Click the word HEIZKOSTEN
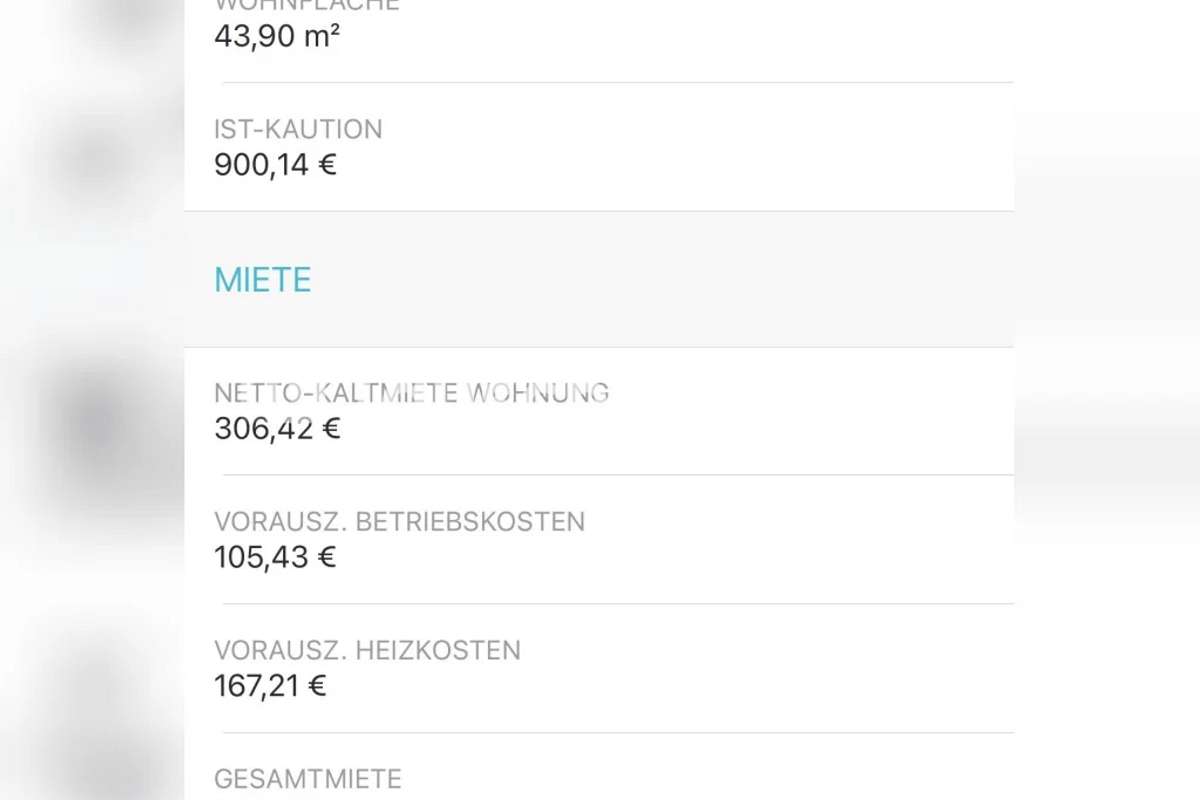The image size is (1200, 800). pyautogui.click(x=438, y=651)
